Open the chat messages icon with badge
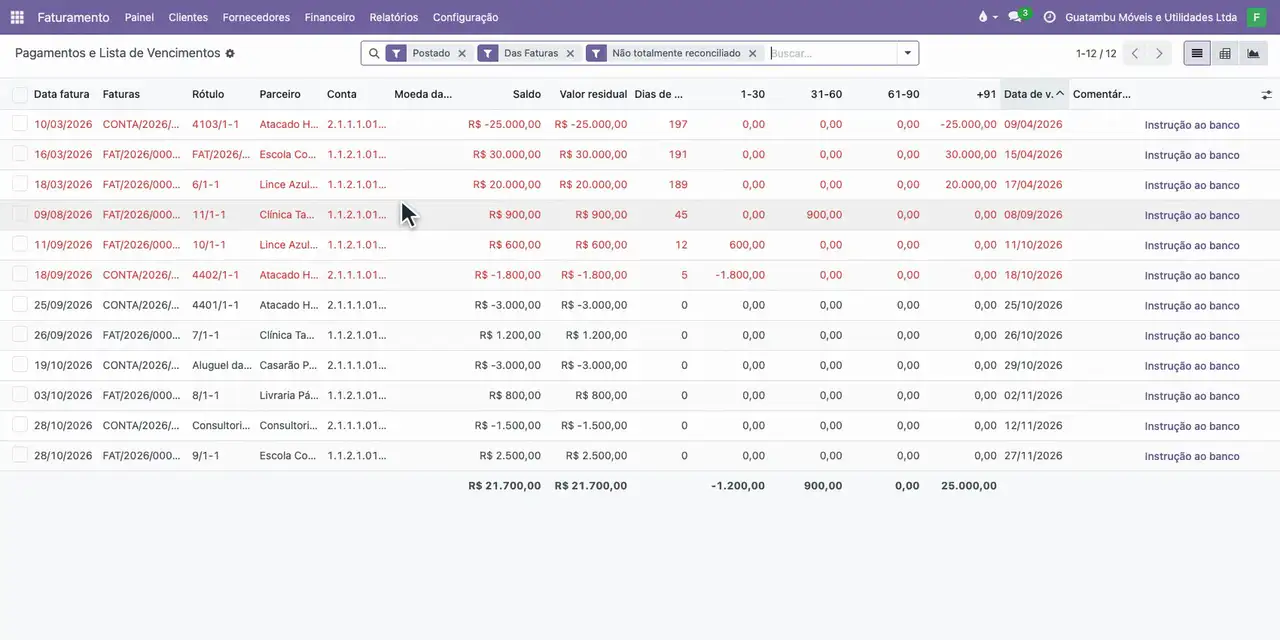The image size is (1280, 640). click(x=1017, y=17)
